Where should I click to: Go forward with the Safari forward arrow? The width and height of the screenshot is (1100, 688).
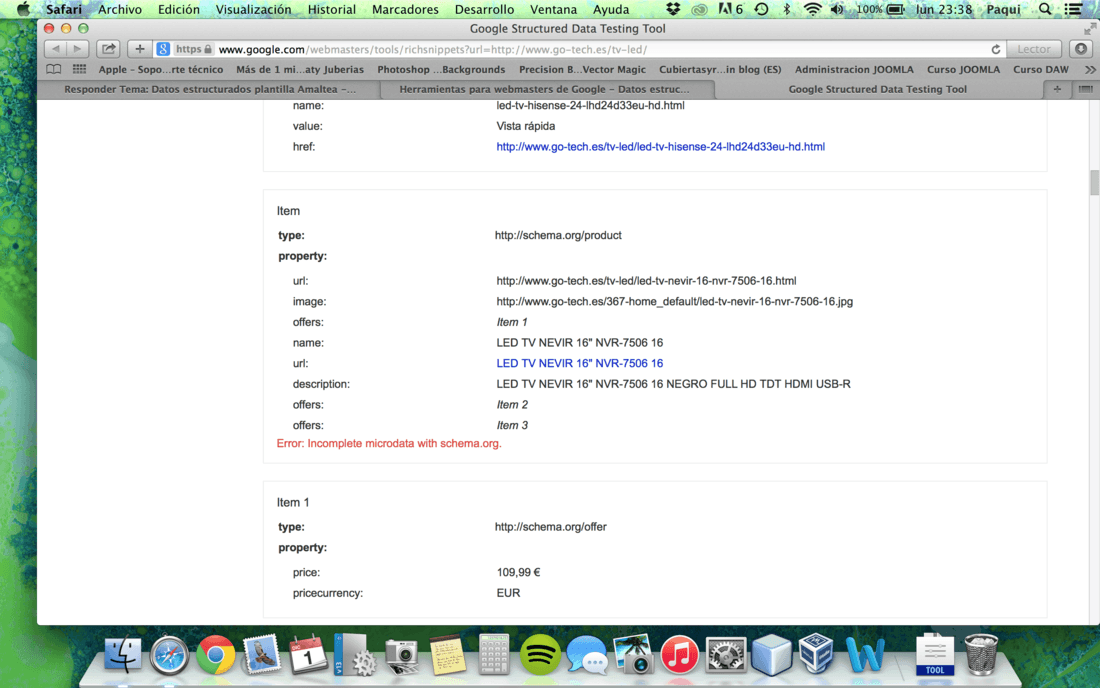click(78, 49)
